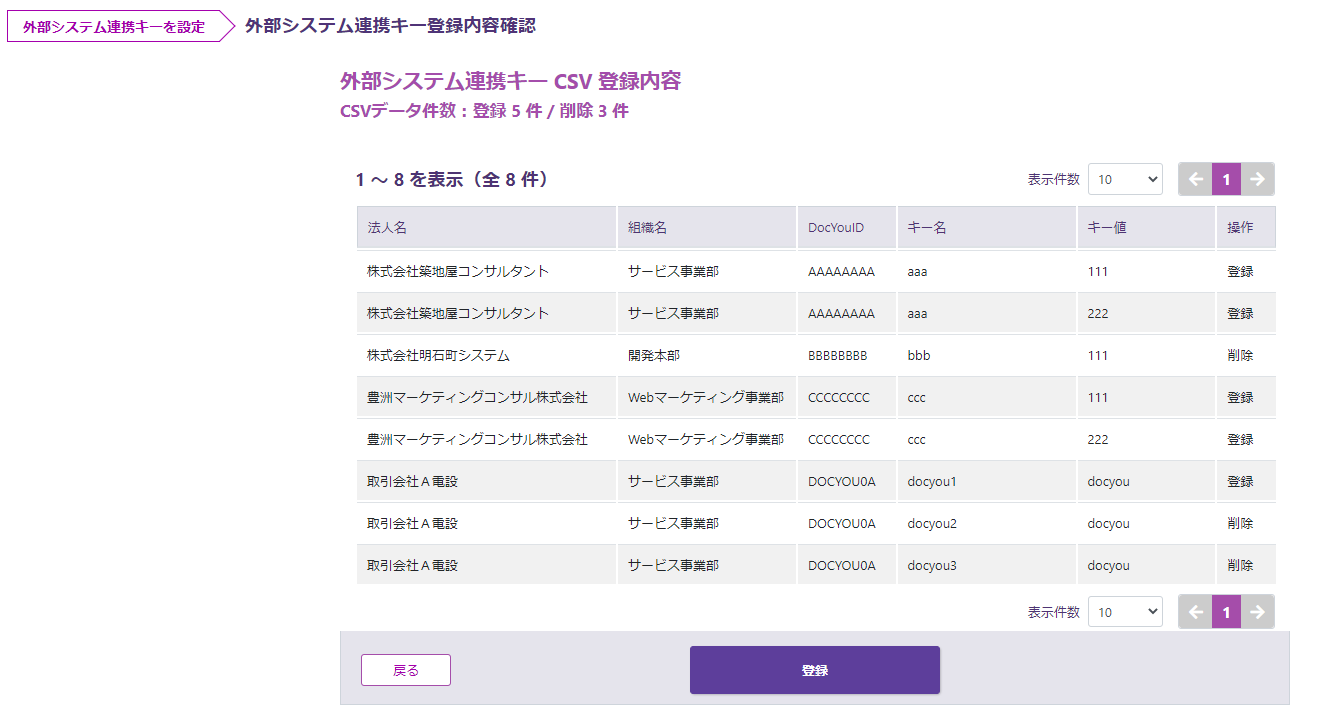Click the bottom next page arrow
This screenshot has height=723, width=1320.
(x=1258, y=612)
